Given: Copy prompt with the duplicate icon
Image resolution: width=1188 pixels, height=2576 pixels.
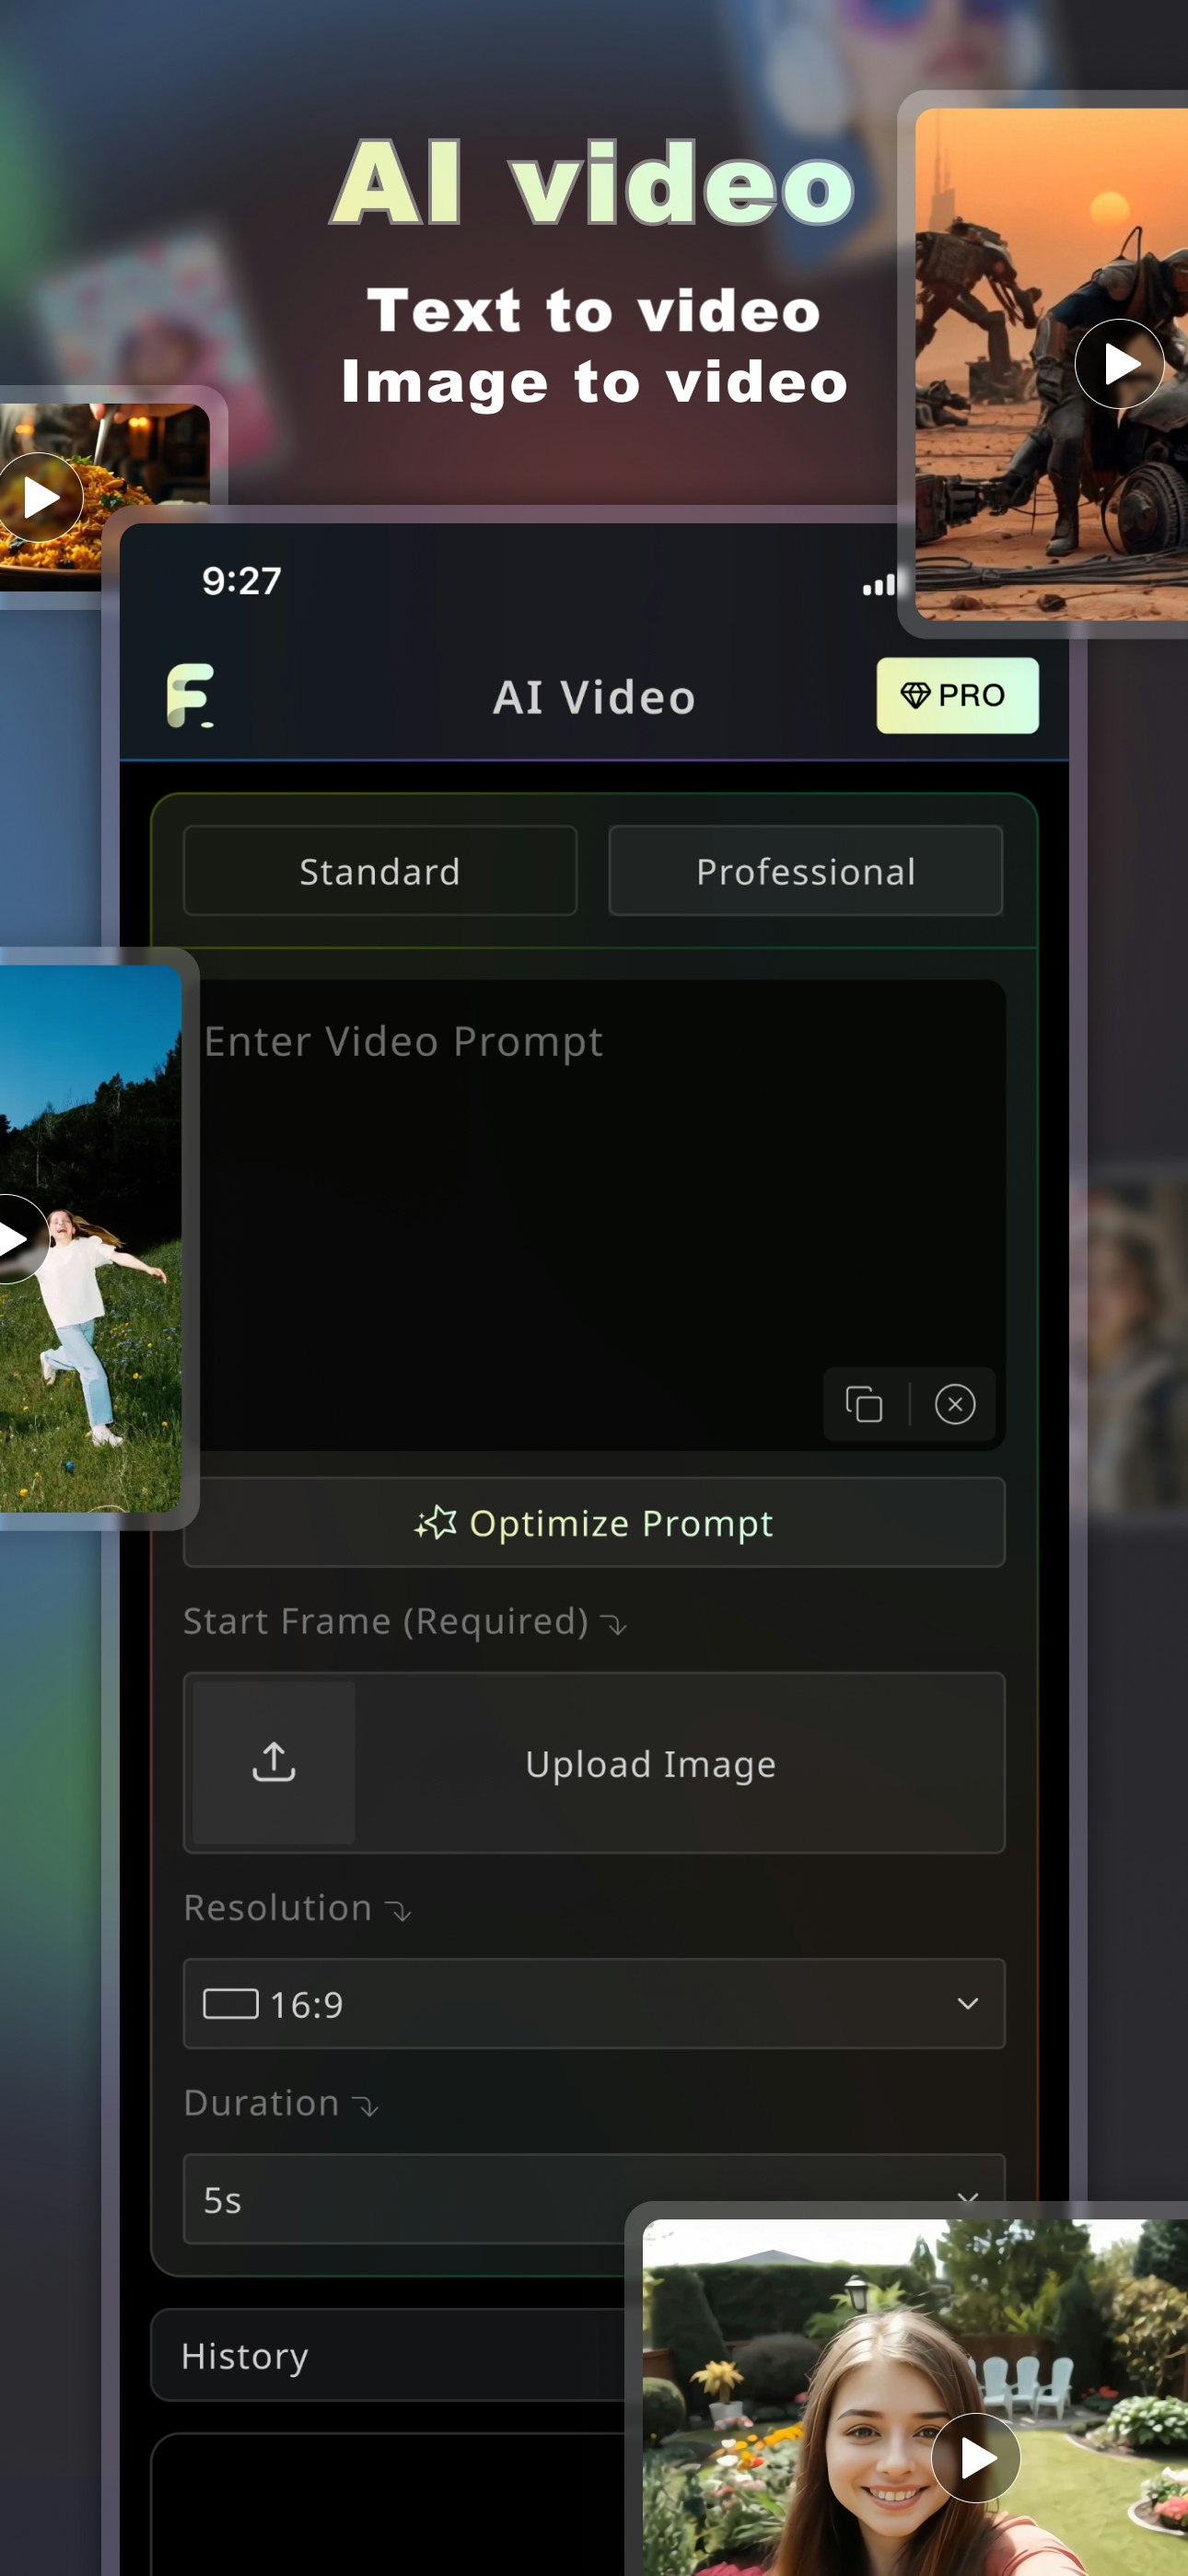Looking at the screenshot, I should [863, 1403].
